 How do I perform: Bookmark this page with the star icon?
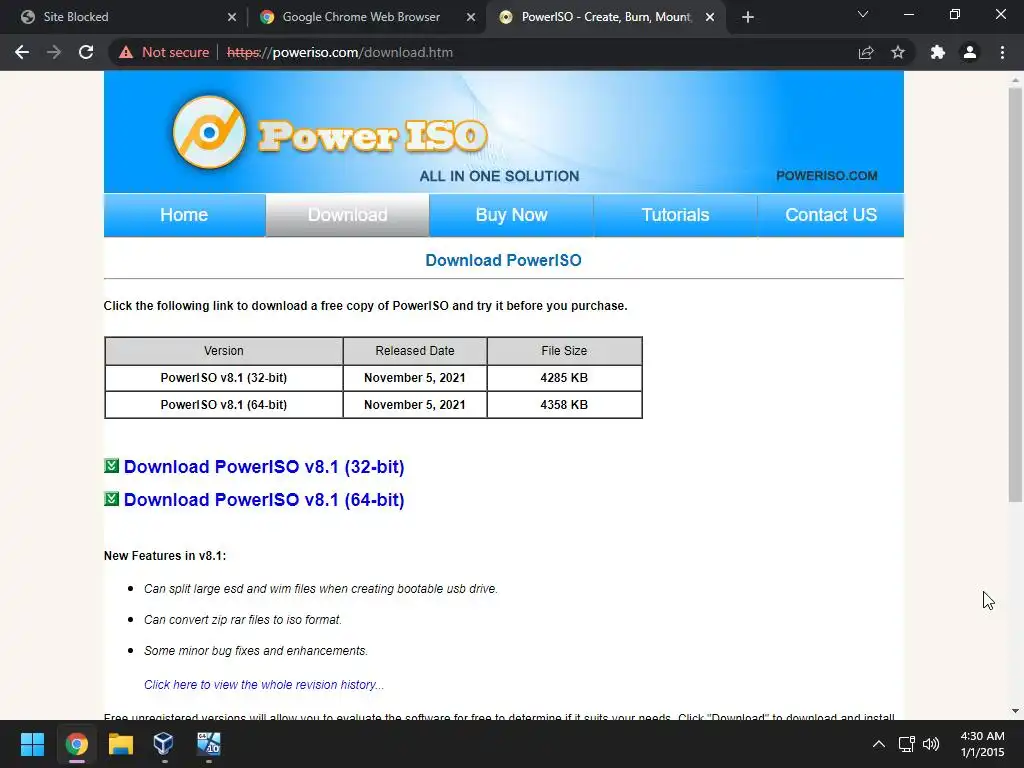pyautogui.click(x=898, y=52)
